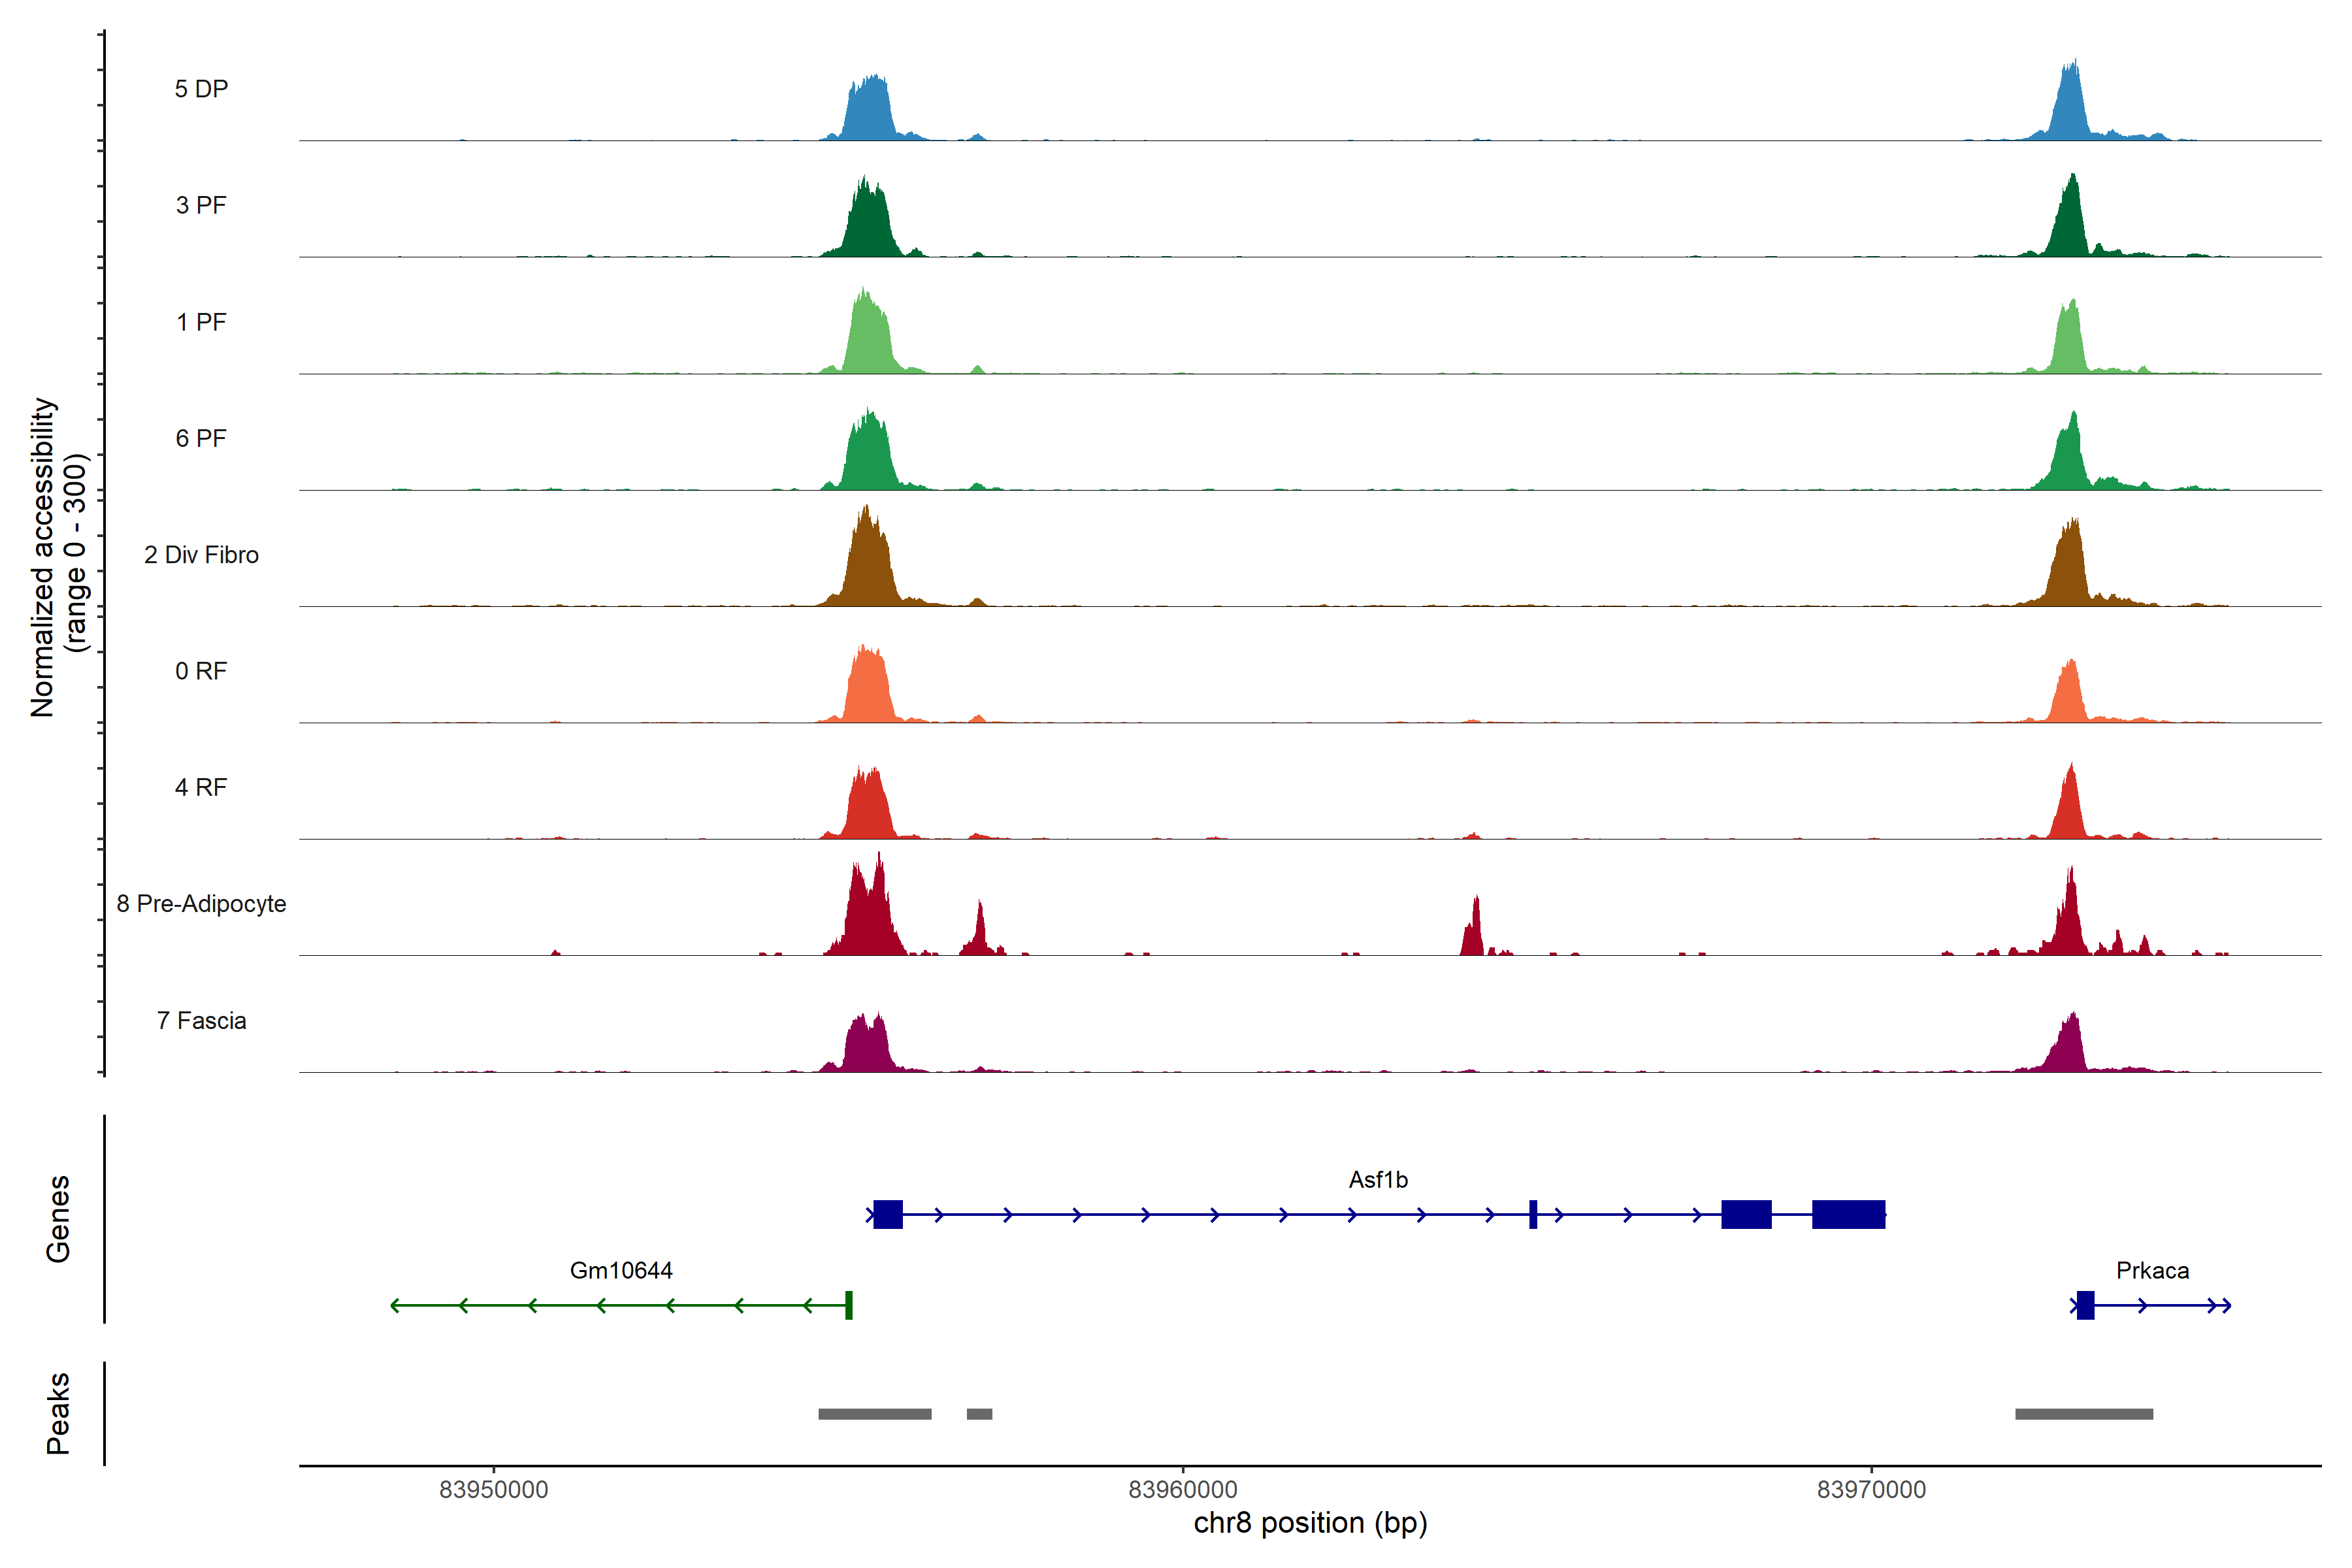Click the green Gm10644 exon block
Screen dimensions: 2352x1568
[x=849, y=1305]
